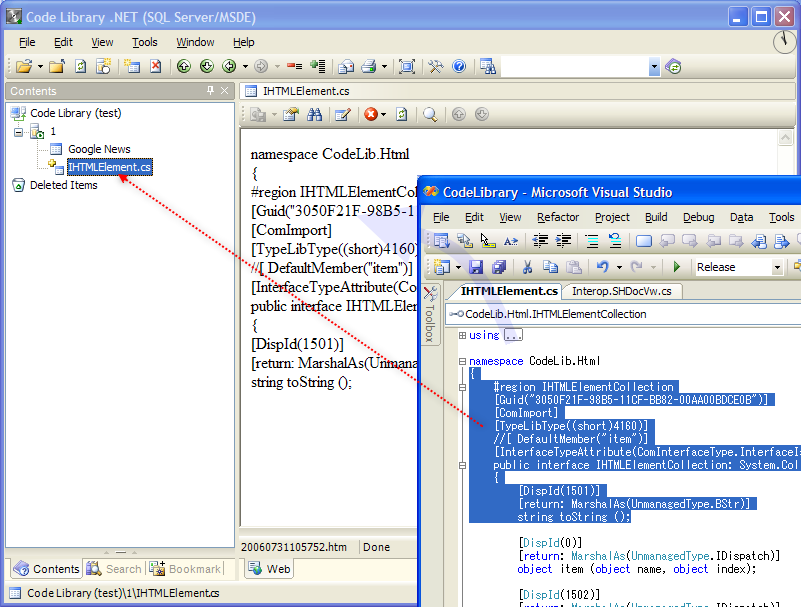The image size is (801, 607).
Task: Click the document scrollbar up arrow
Action: (x=785, y=137)
